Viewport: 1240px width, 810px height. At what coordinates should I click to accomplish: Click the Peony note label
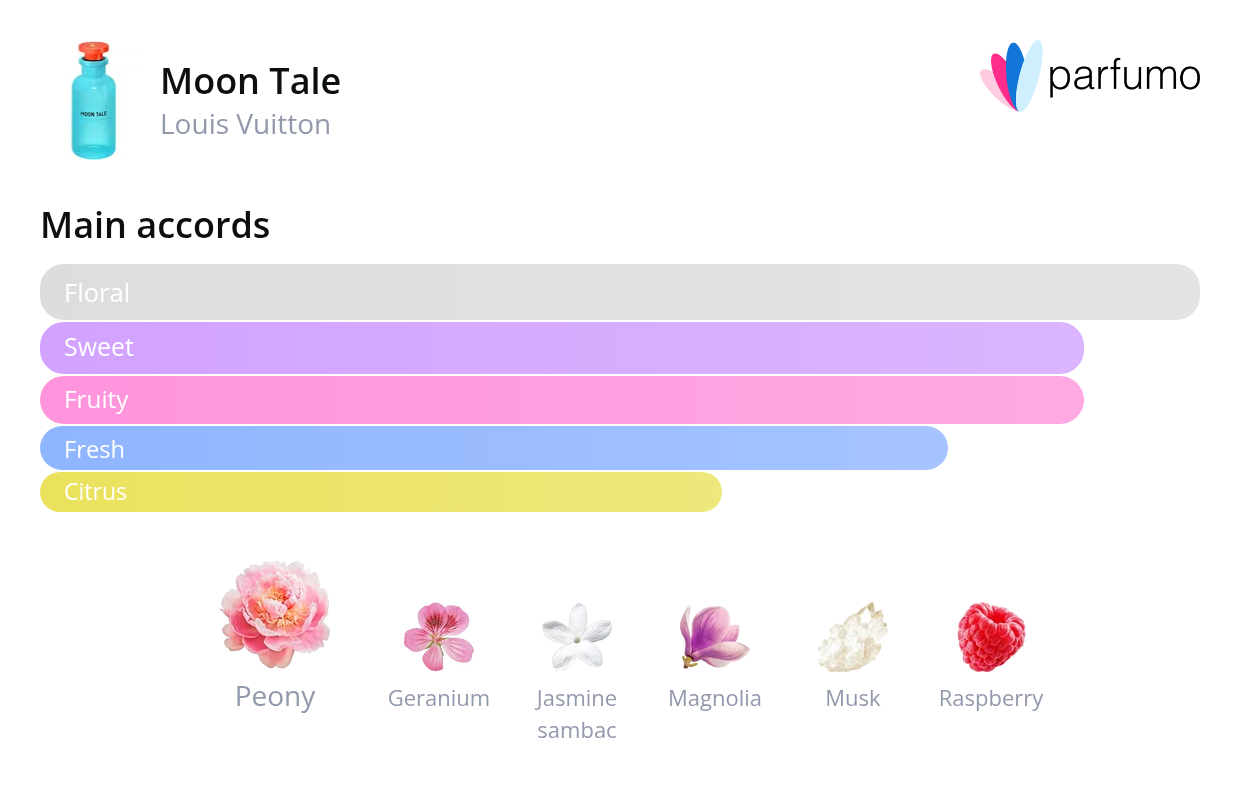coord(275,697)
